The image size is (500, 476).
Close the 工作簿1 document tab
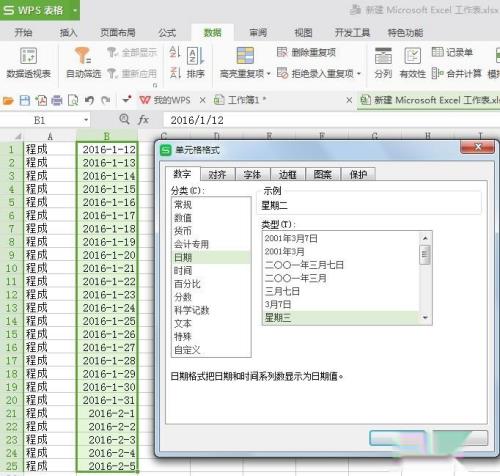tap(349, 100)
